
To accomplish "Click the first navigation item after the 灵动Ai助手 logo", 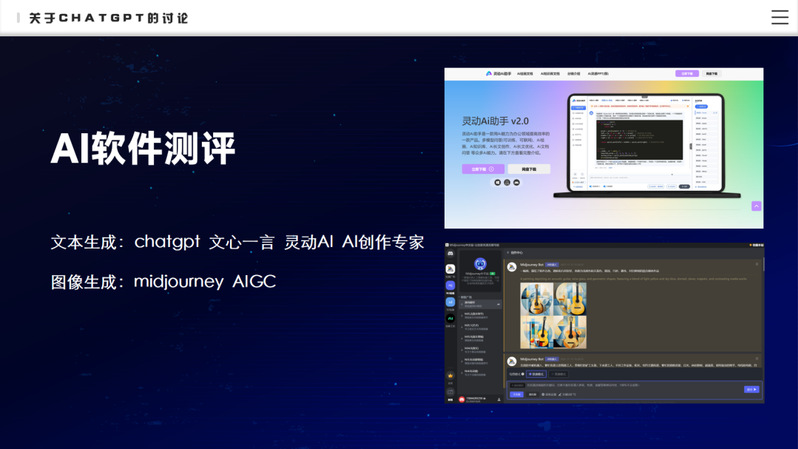I will click(x=526, y=74).
